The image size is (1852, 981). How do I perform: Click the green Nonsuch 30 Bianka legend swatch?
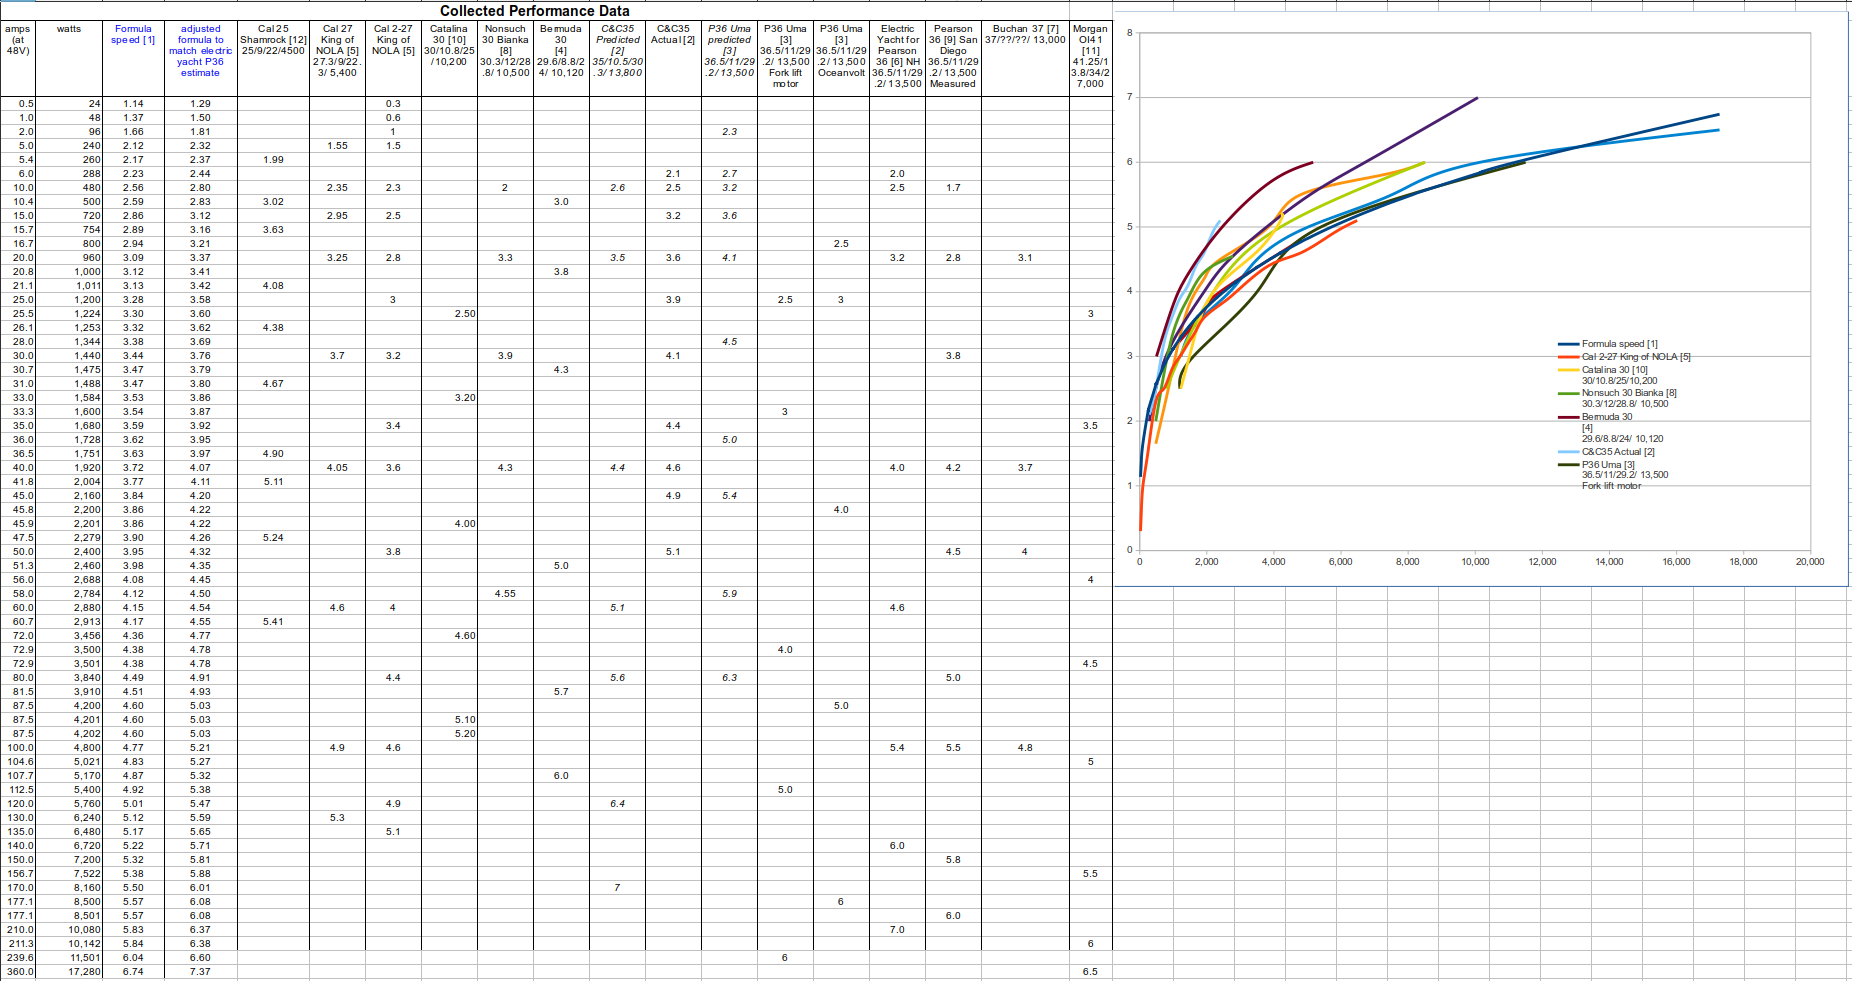pyautogui.click(x=1568, y=393)
